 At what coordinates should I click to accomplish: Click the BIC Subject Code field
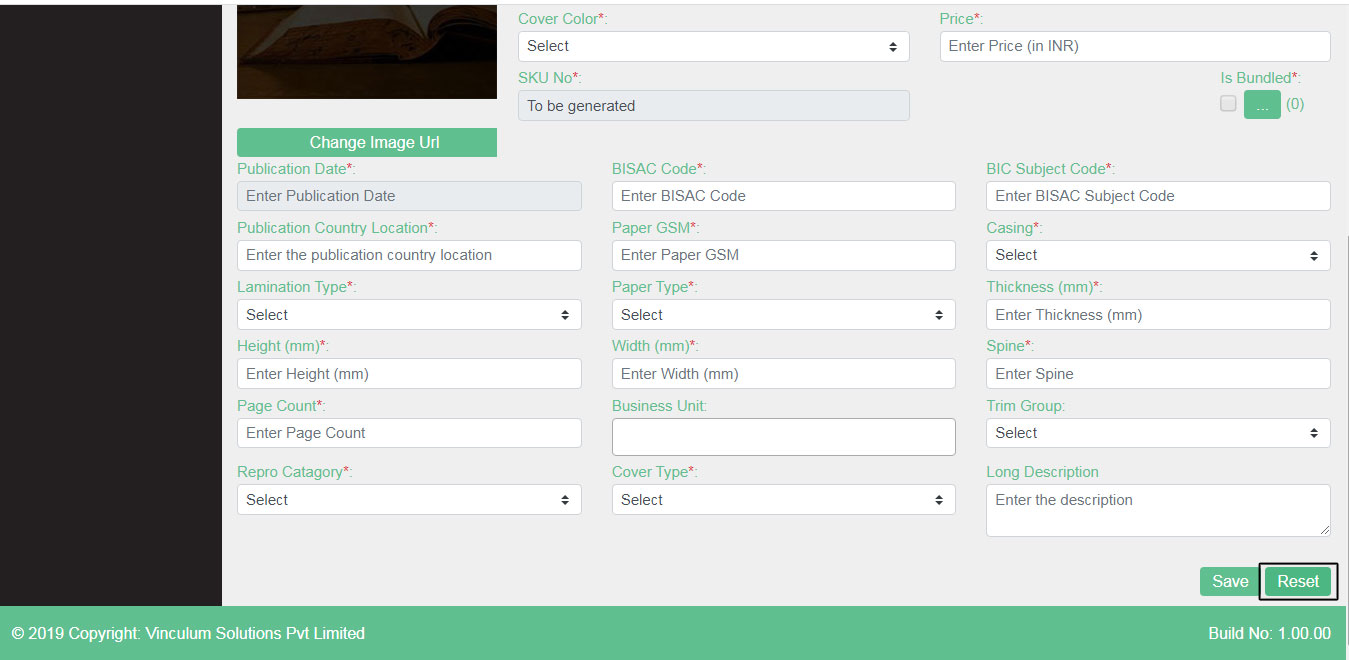pyautogui.click(x=1157, y=195)
